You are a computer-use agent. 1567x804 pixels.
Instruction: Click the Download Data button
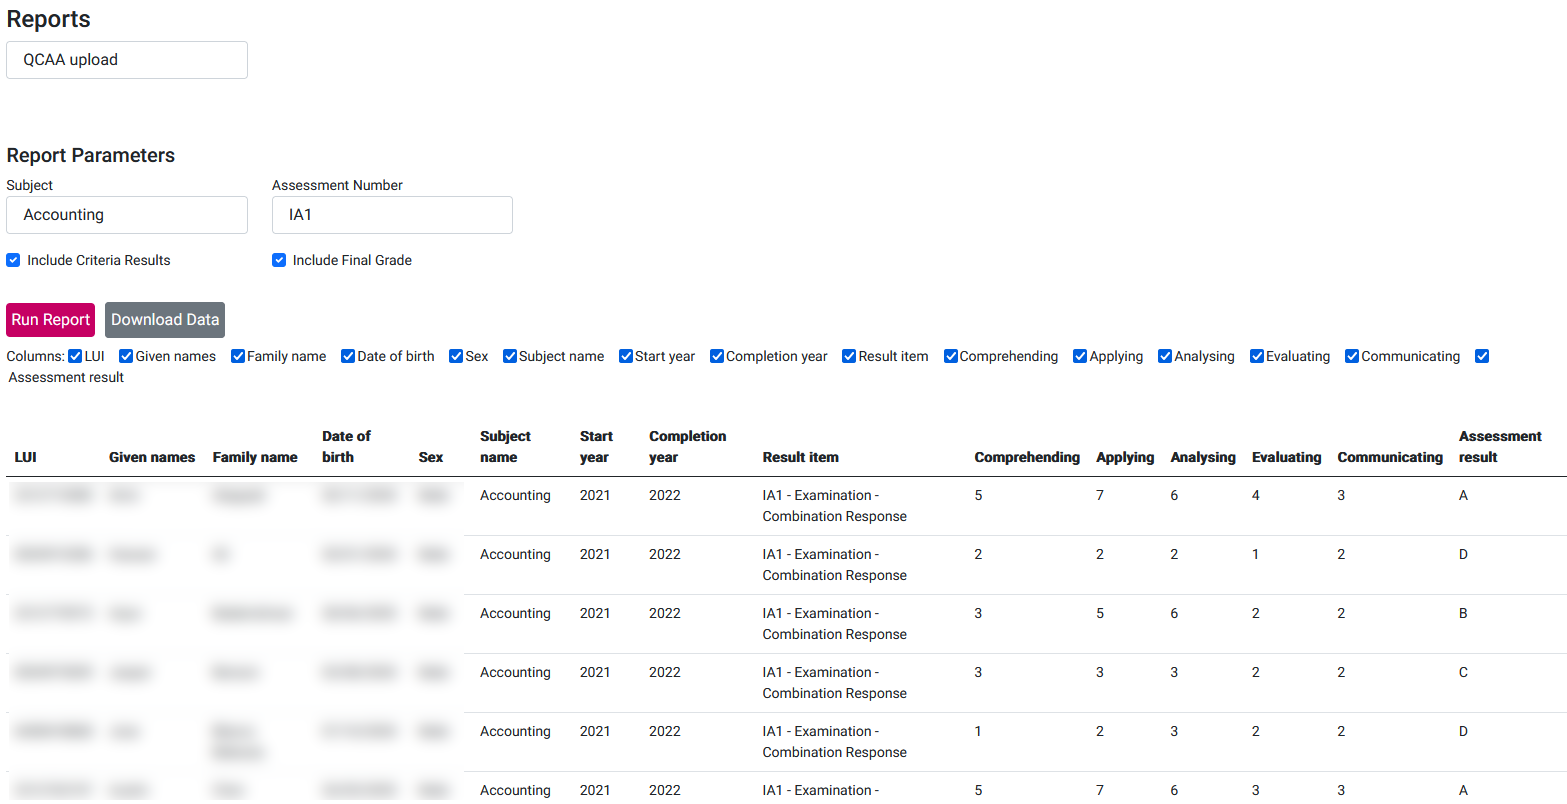point(164,320)
